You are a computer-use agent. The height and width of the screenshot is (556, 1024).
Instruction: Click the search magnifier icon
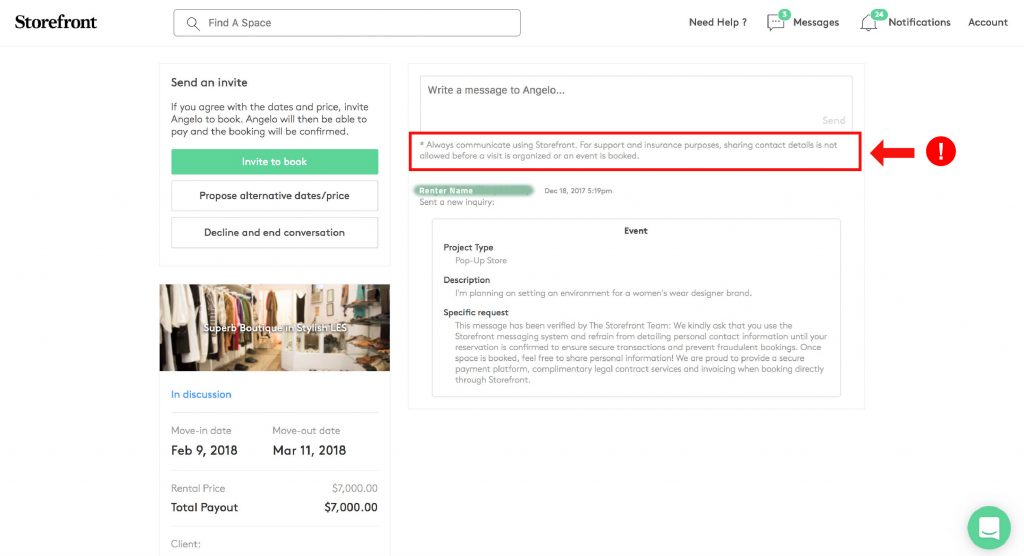tap(192, 23)
